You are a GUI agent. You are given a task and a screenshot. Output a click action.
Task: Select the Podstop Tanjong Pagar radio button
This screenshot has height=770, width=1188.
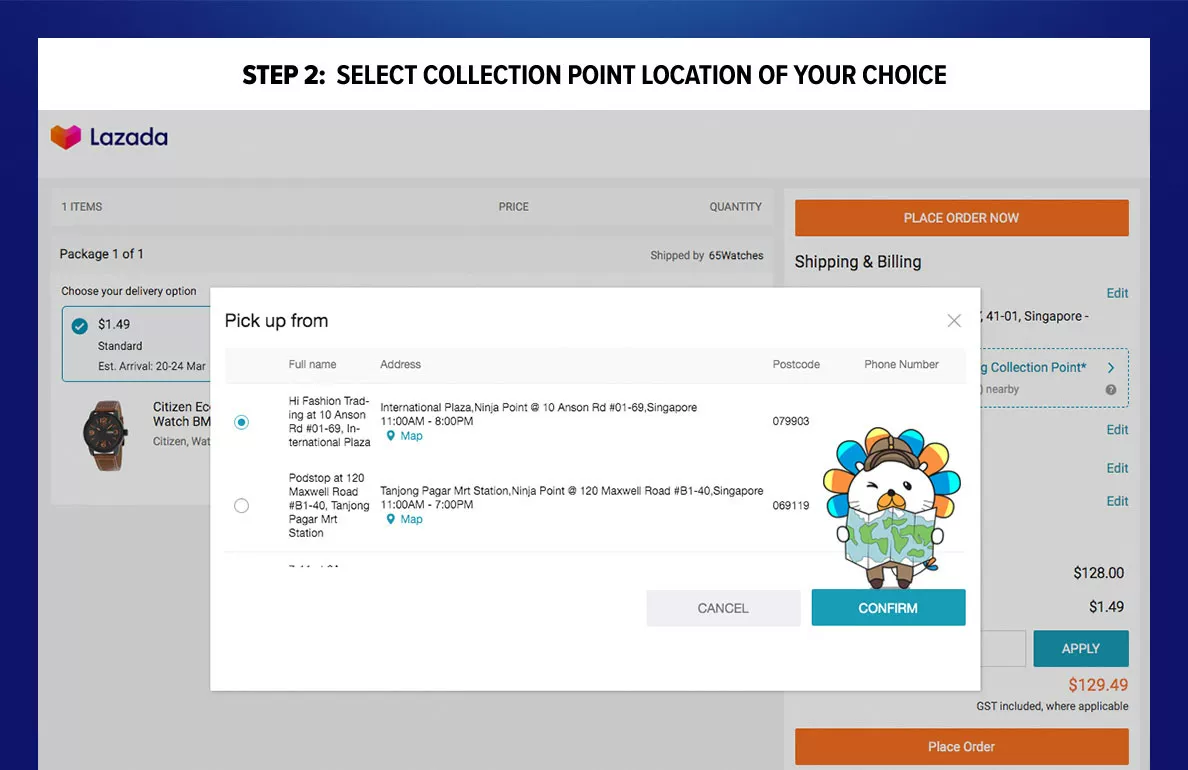(x=241, y=505)
